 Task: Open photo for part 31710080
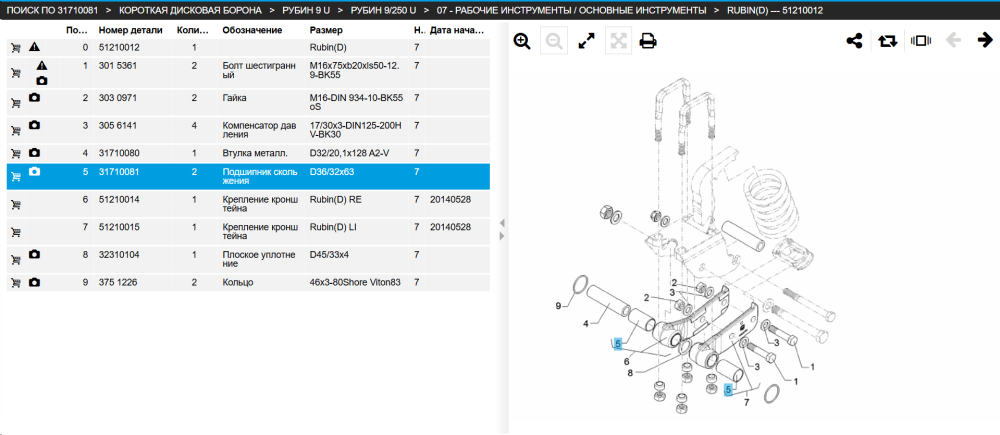pyautogui.click(x=35, y=152)
